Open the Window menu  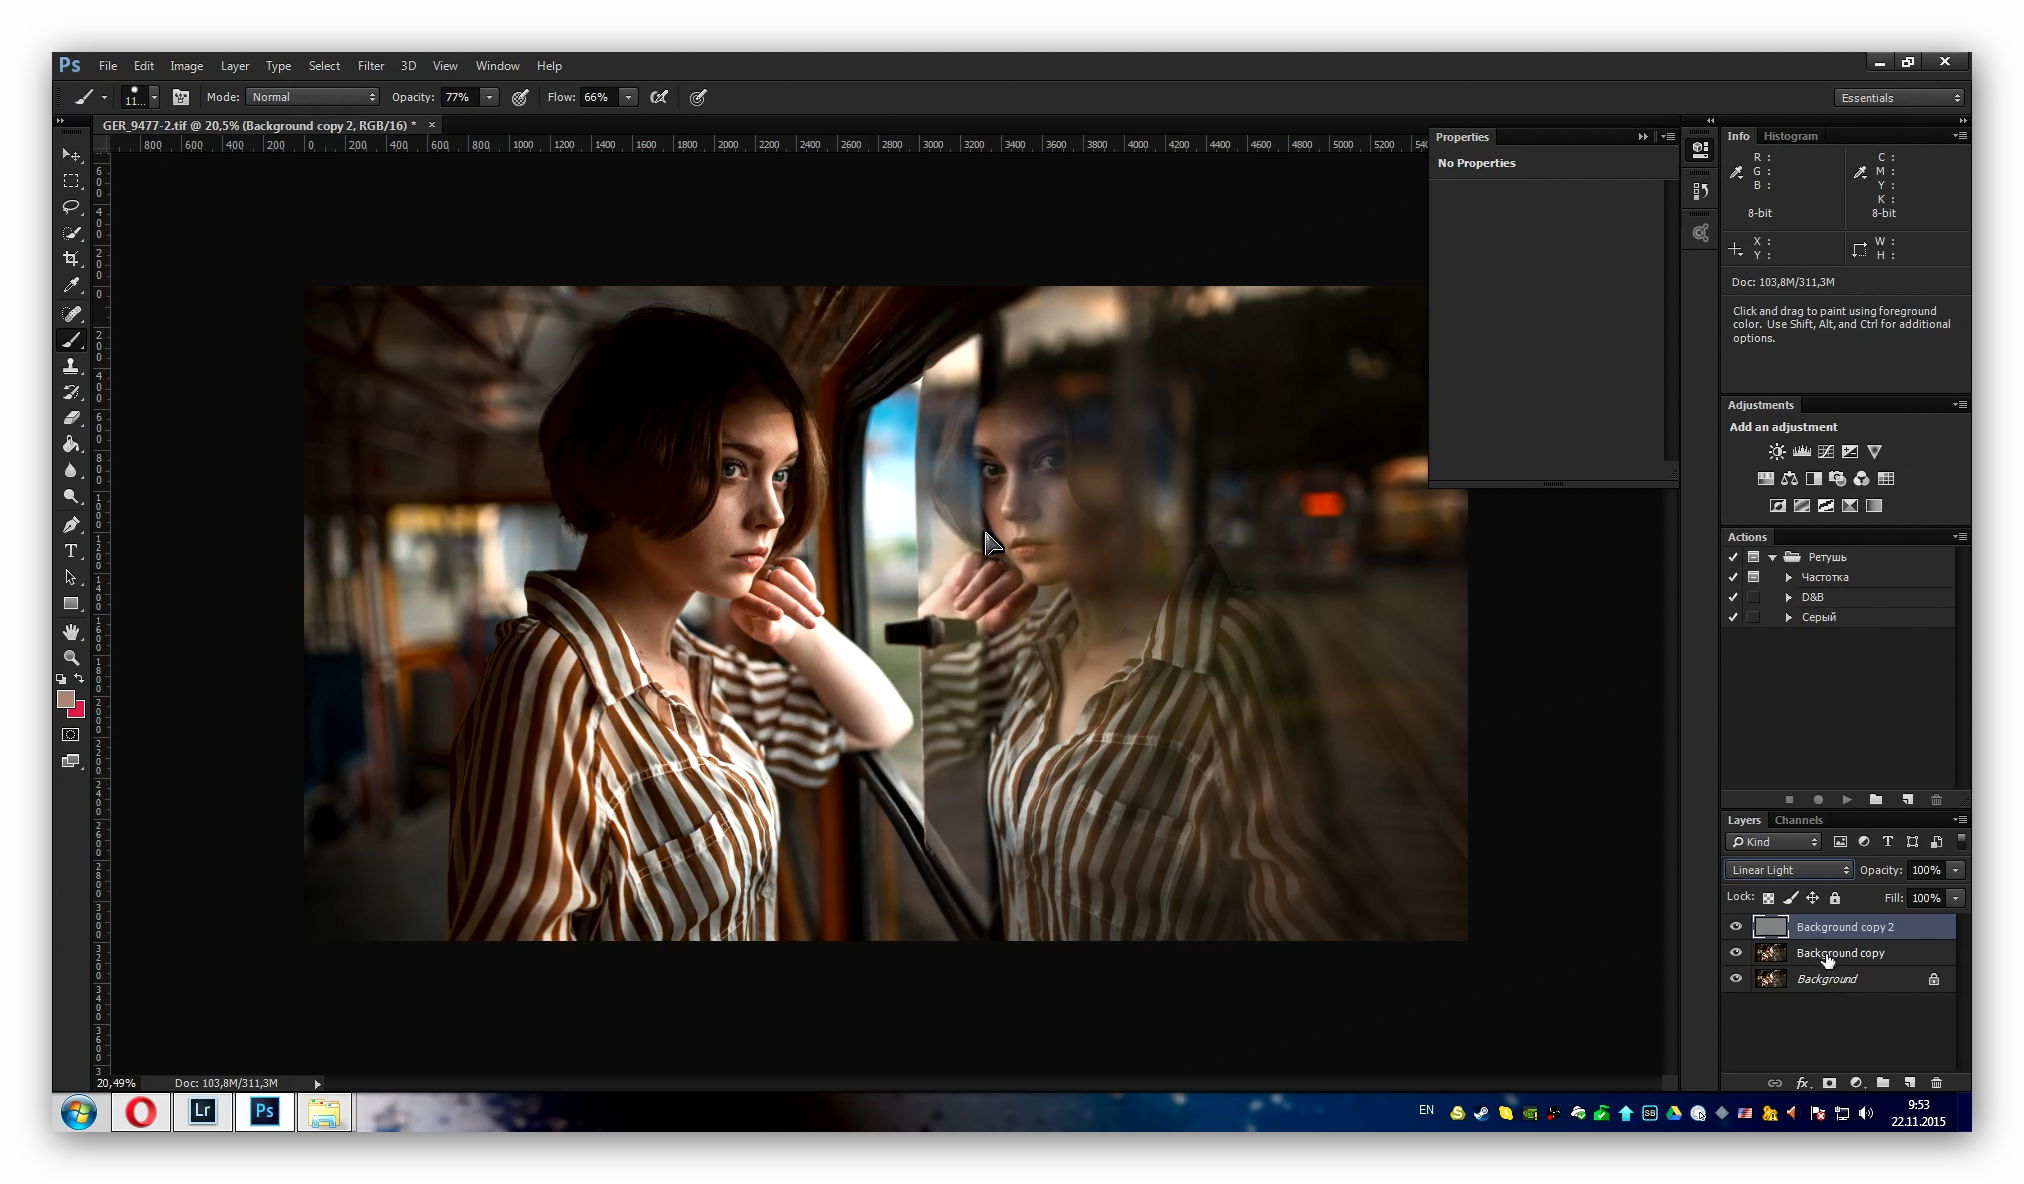point(497,66)
